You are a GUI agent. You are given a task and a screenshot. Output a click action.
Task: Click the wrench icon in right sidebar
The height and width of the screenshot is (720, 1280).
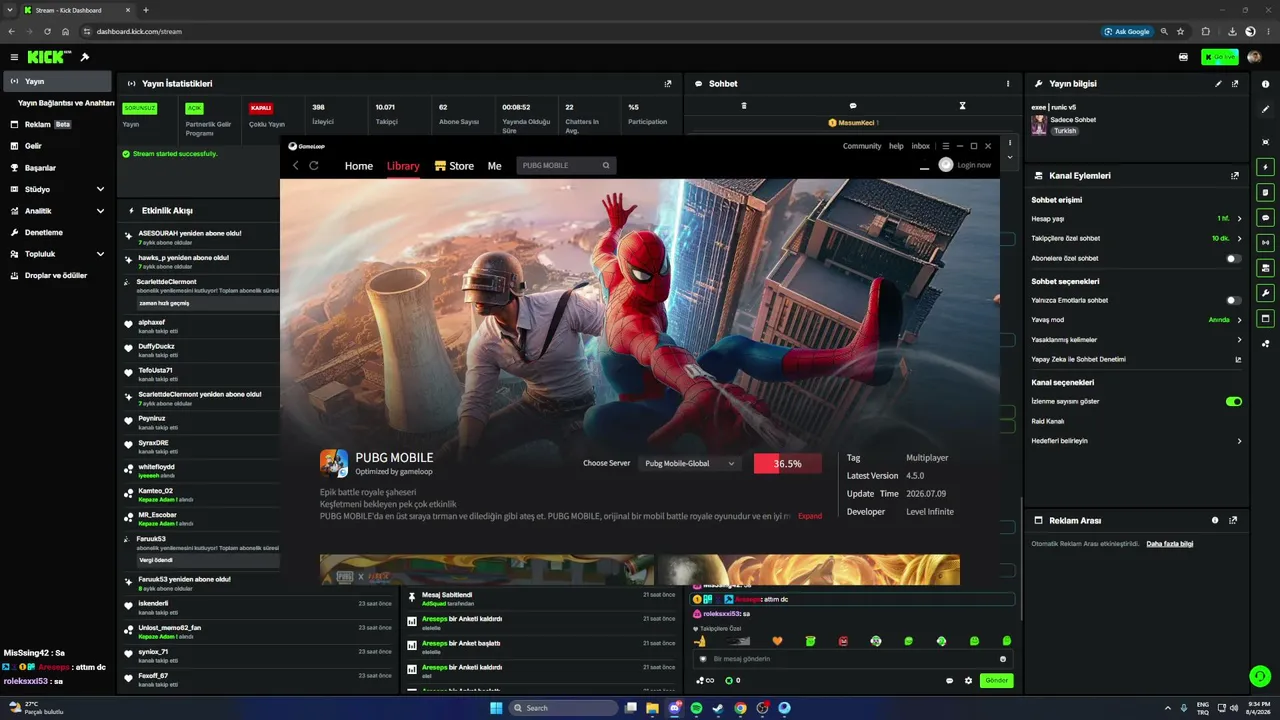coord(1266,293)
